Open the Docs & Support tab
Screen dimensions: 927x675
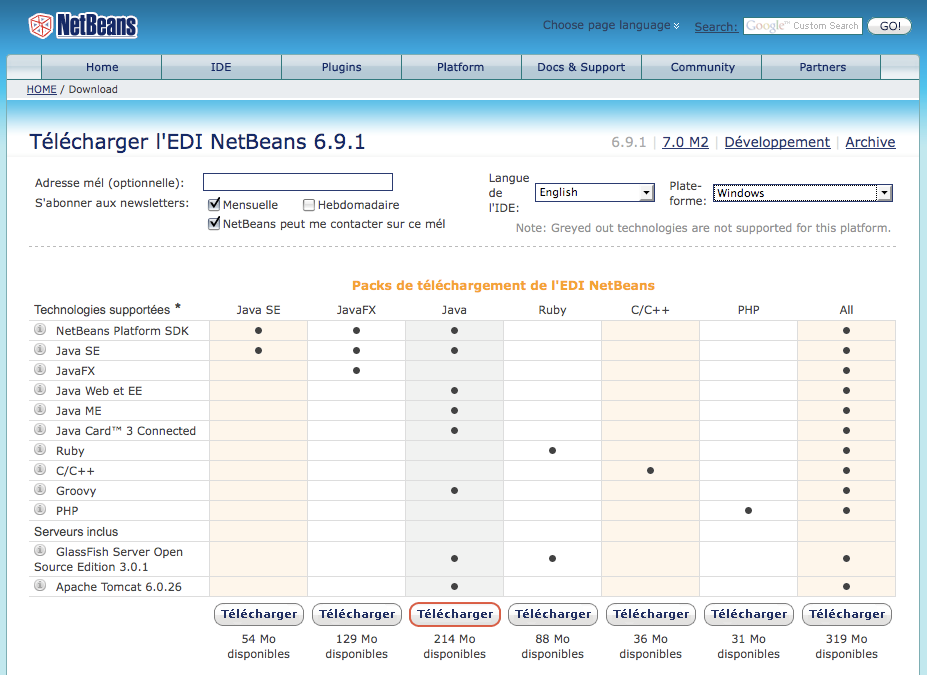(581, 67)
